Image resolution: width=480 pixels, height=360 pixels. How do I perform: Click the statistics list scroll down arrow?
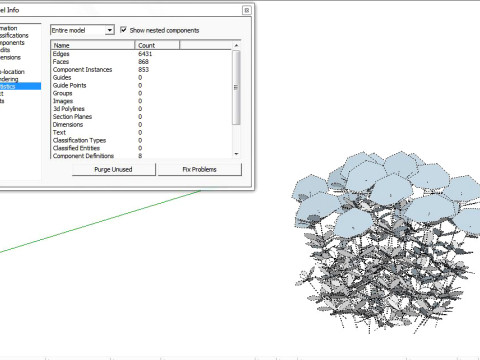click(236, 154)
